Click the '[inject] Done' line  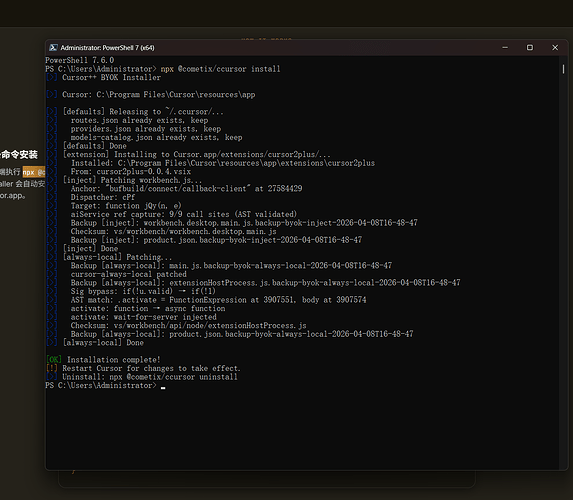(x=90, y=249)
